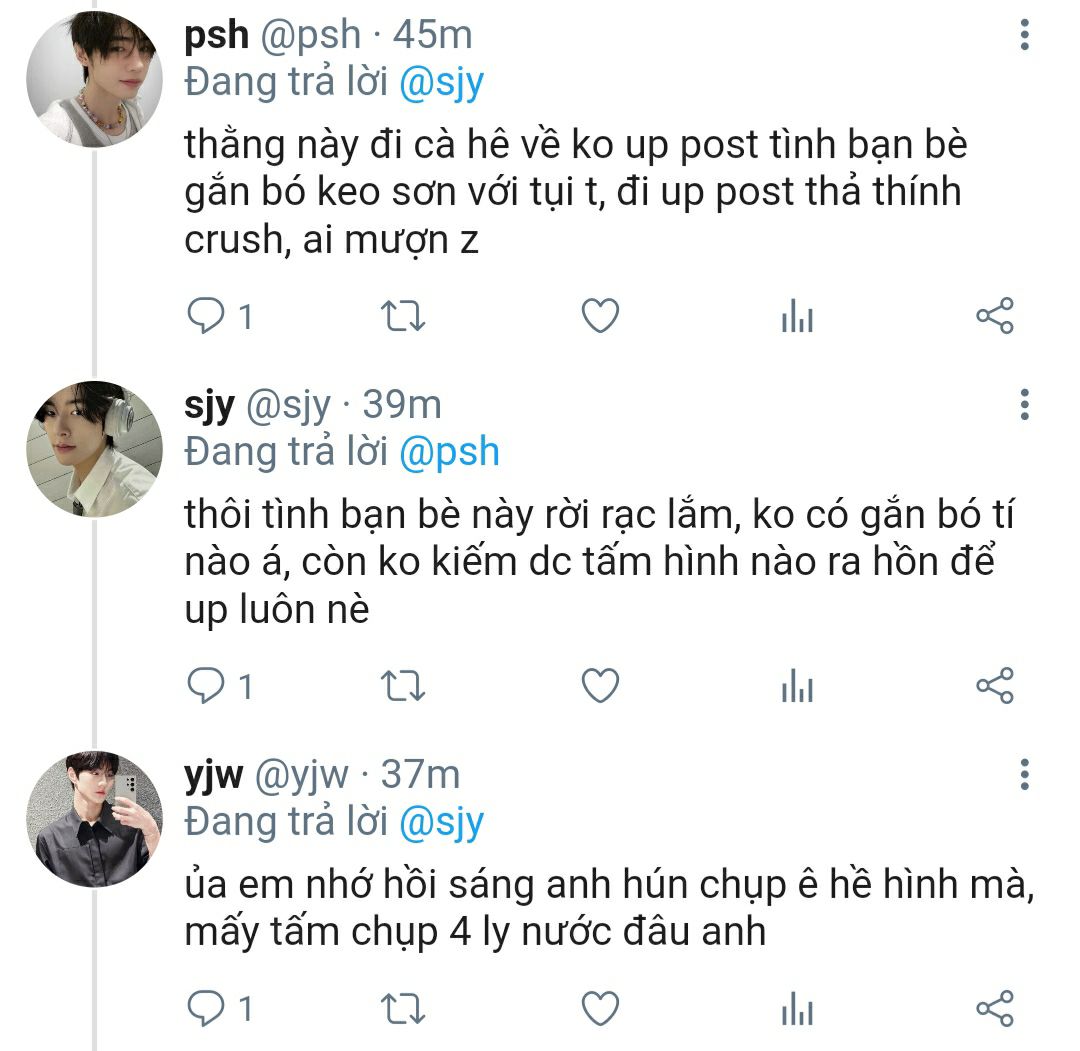Retweet sjy's reply
This screenshot has height=1051, width=1080.
tap(405, 686)
